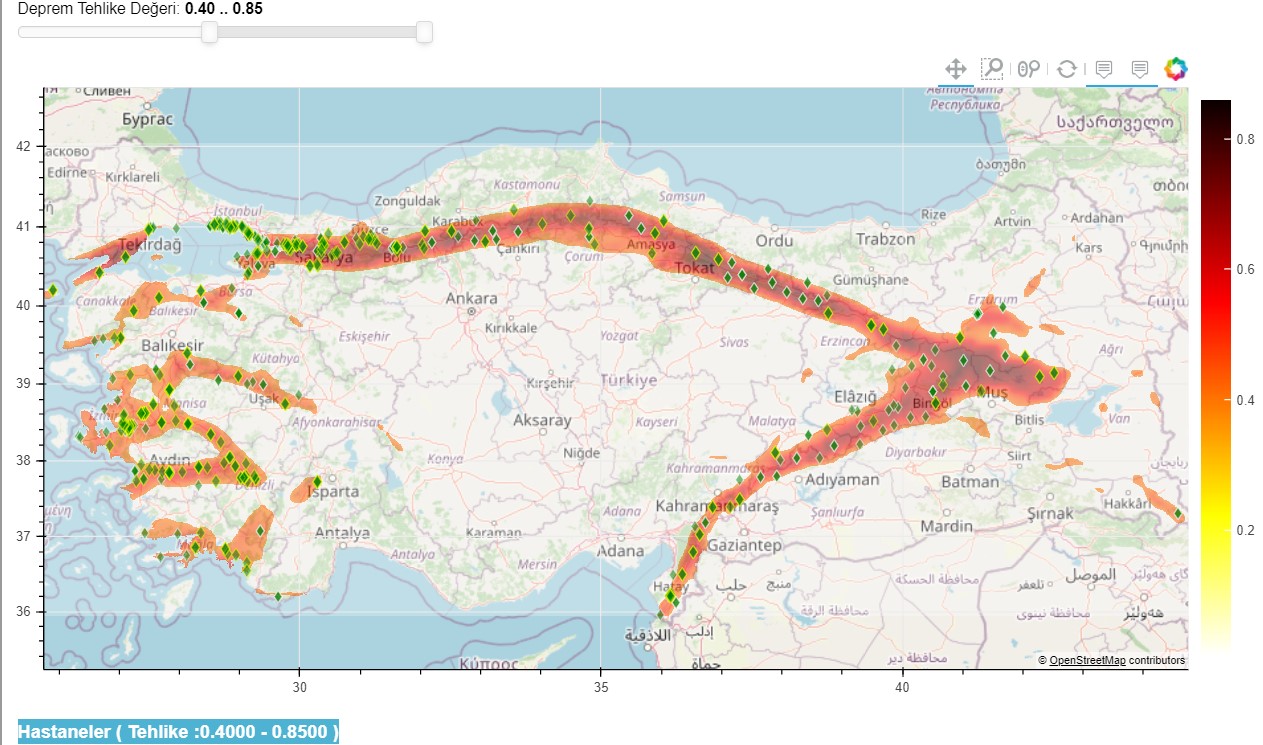Select the Box Zoom tool
The width and height of the screenshot is (1263, 745).
click(992, 69)
